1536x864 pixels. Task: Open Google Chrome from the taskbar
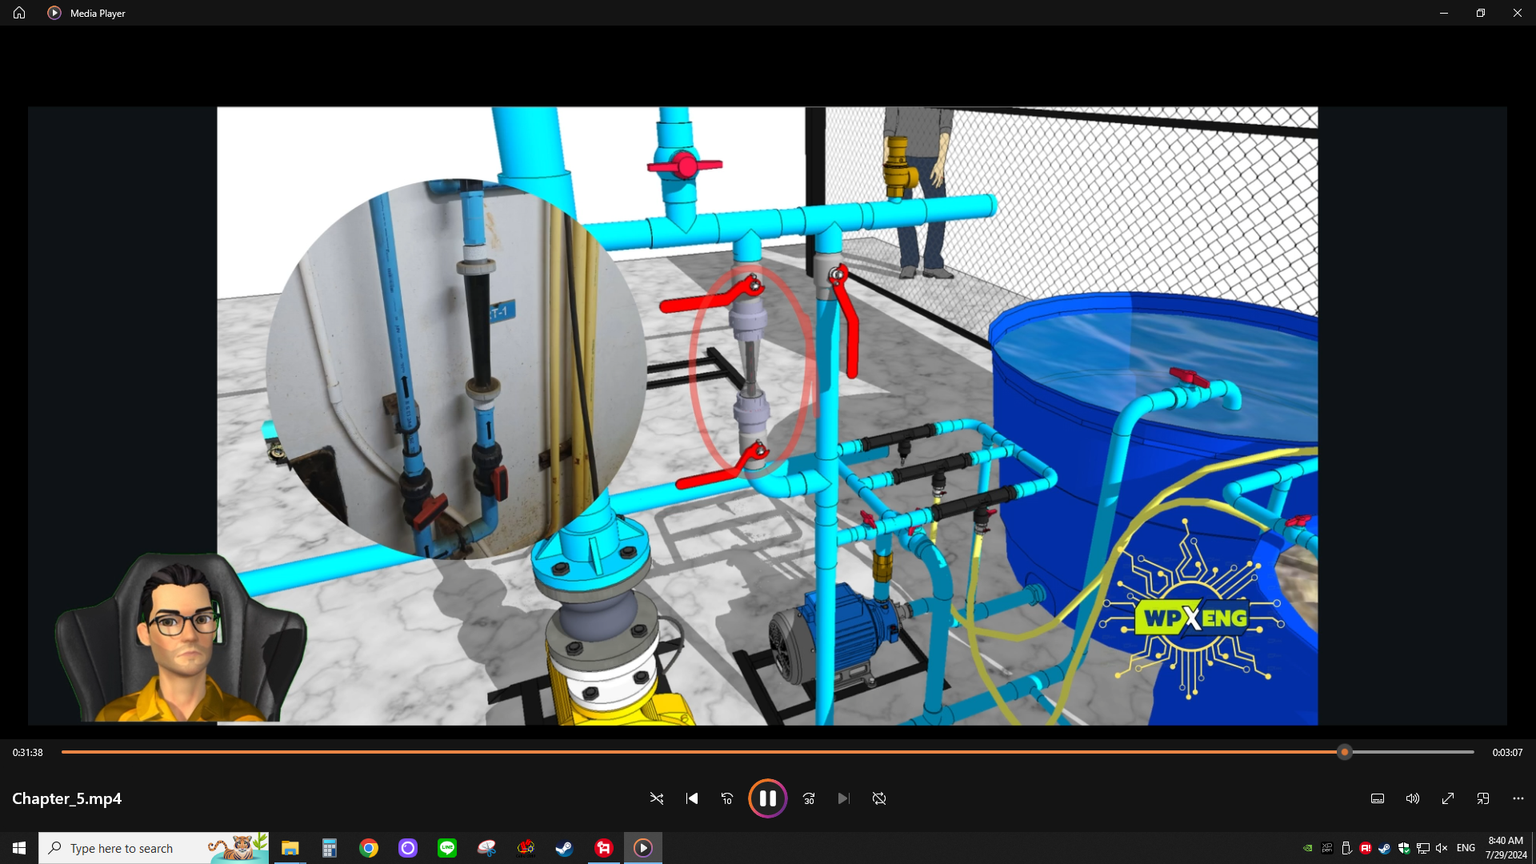pyautogui.click(x=369, y=848)
